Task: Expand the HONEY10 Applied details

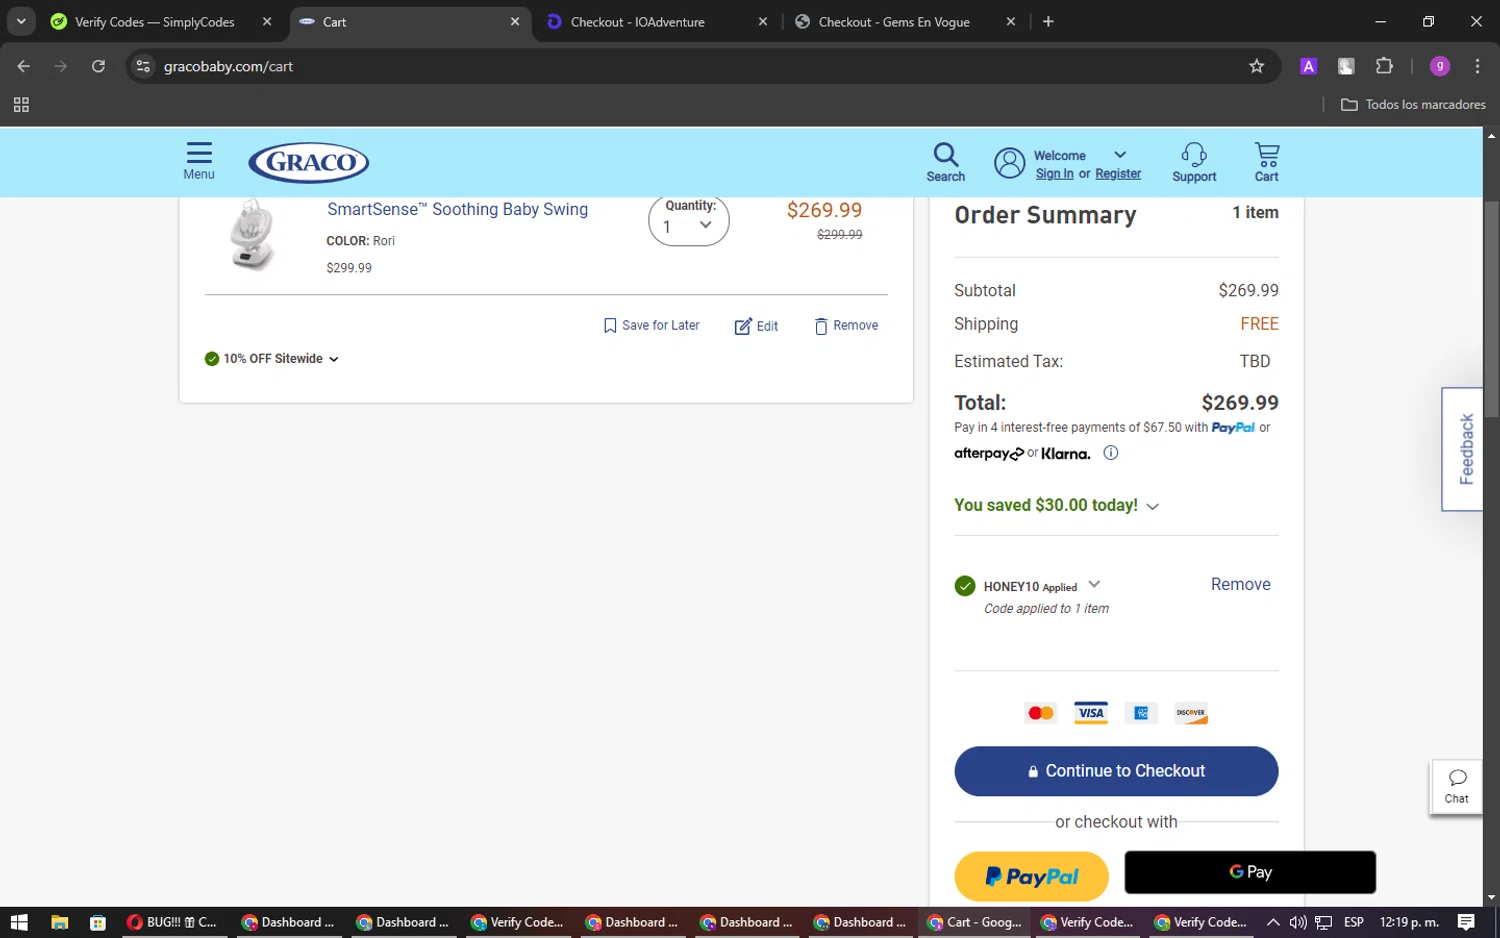Action: (x=1094, y=585)
